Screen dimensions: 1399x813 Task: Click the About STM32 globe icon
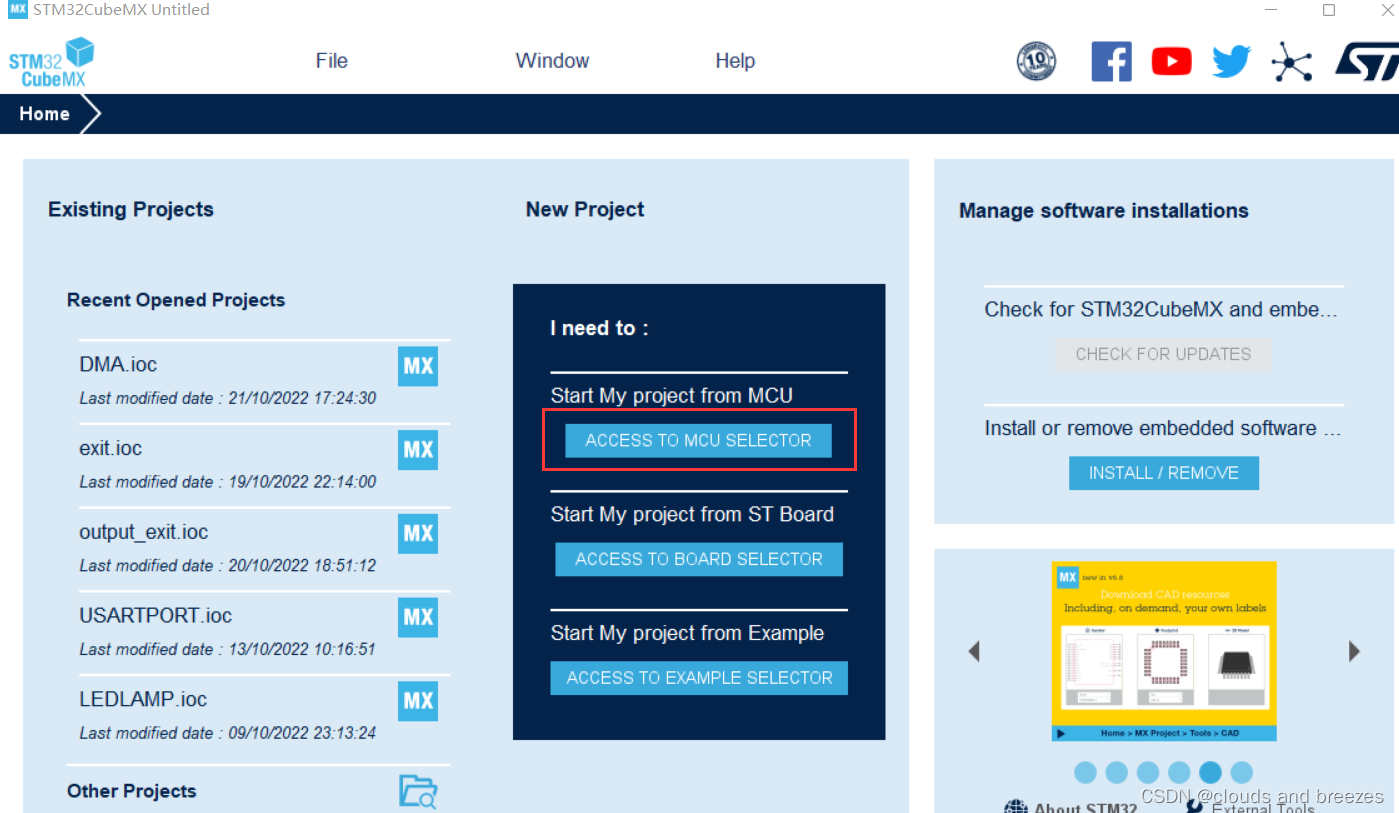1016,807
